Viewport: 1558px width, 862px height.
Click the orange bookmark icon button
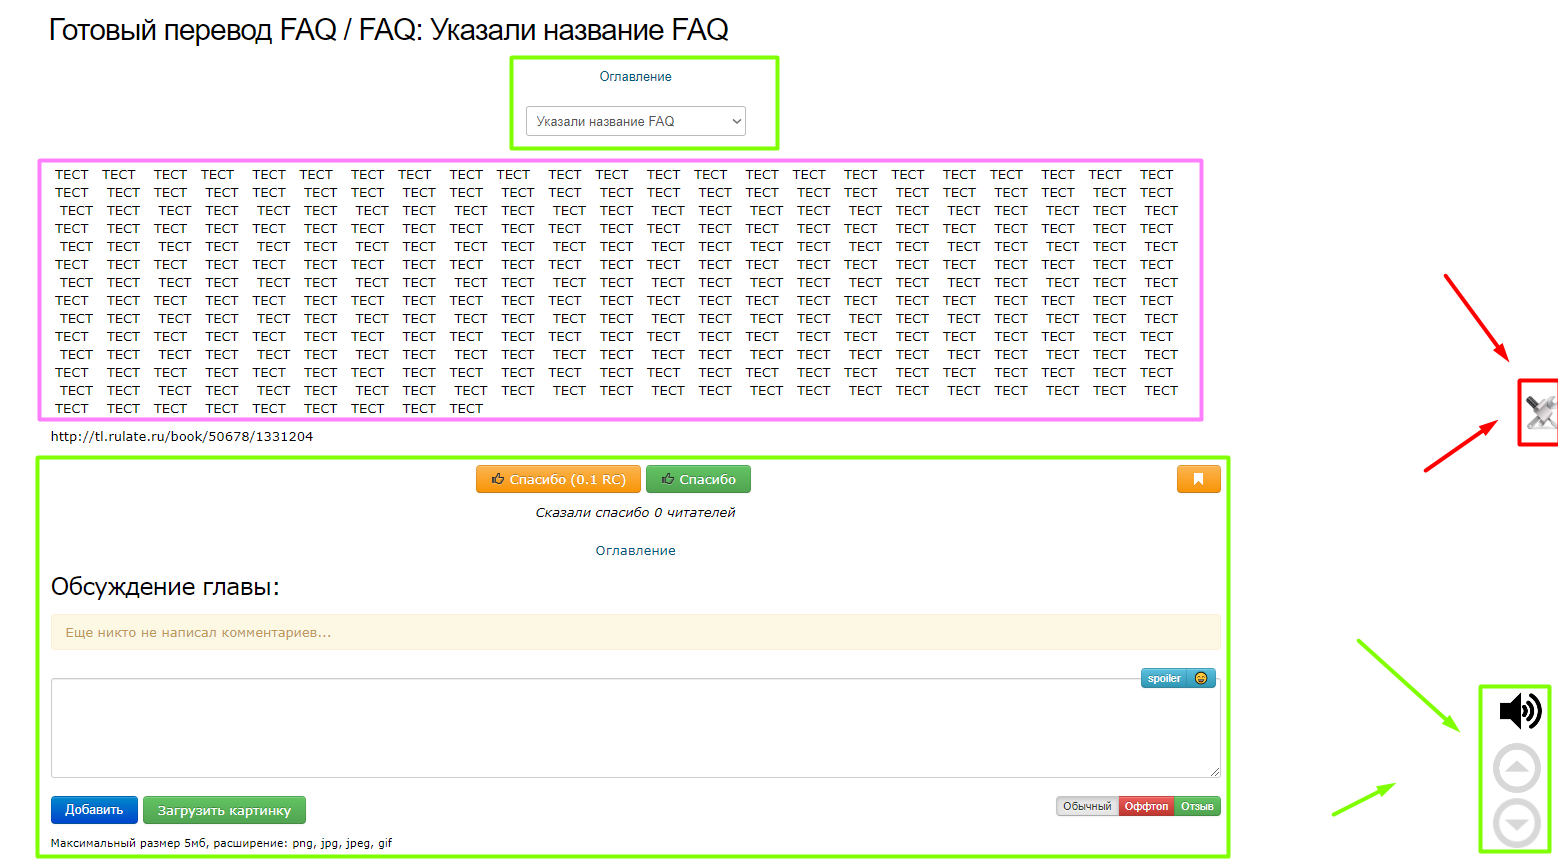point(1198,479)
